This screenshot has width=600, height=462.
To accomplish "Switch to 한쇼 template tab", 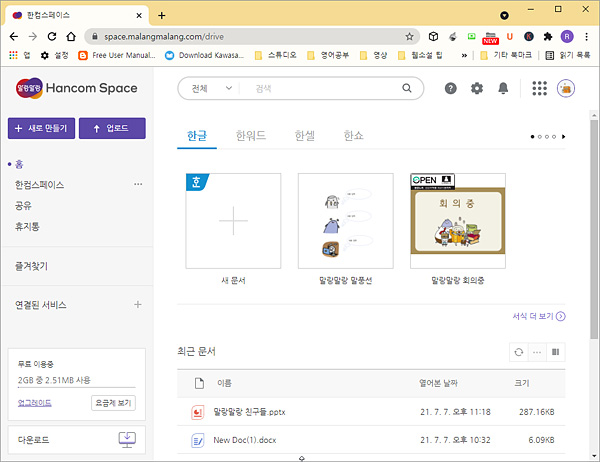I will coord(353,135).
